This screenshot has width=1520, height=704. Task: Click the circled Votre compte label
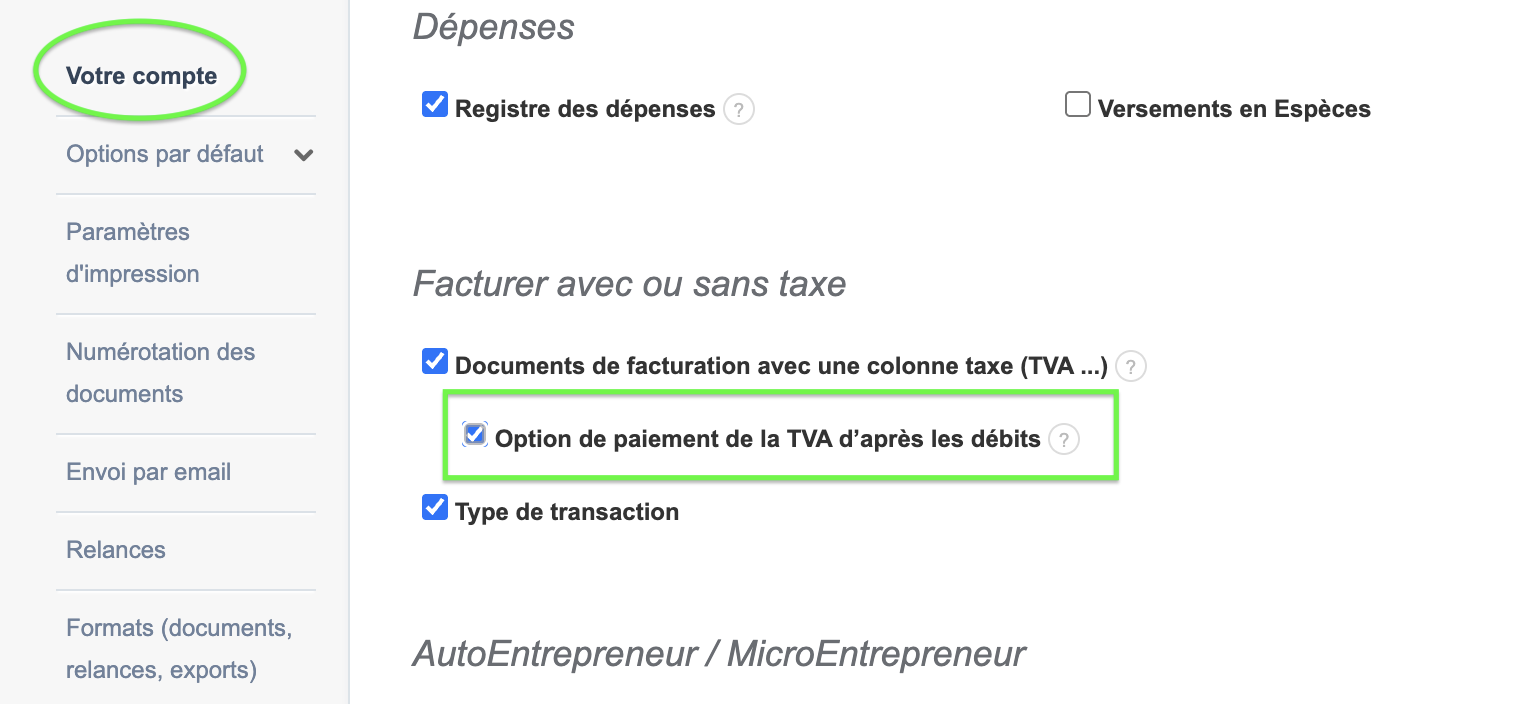pos(139,75)
